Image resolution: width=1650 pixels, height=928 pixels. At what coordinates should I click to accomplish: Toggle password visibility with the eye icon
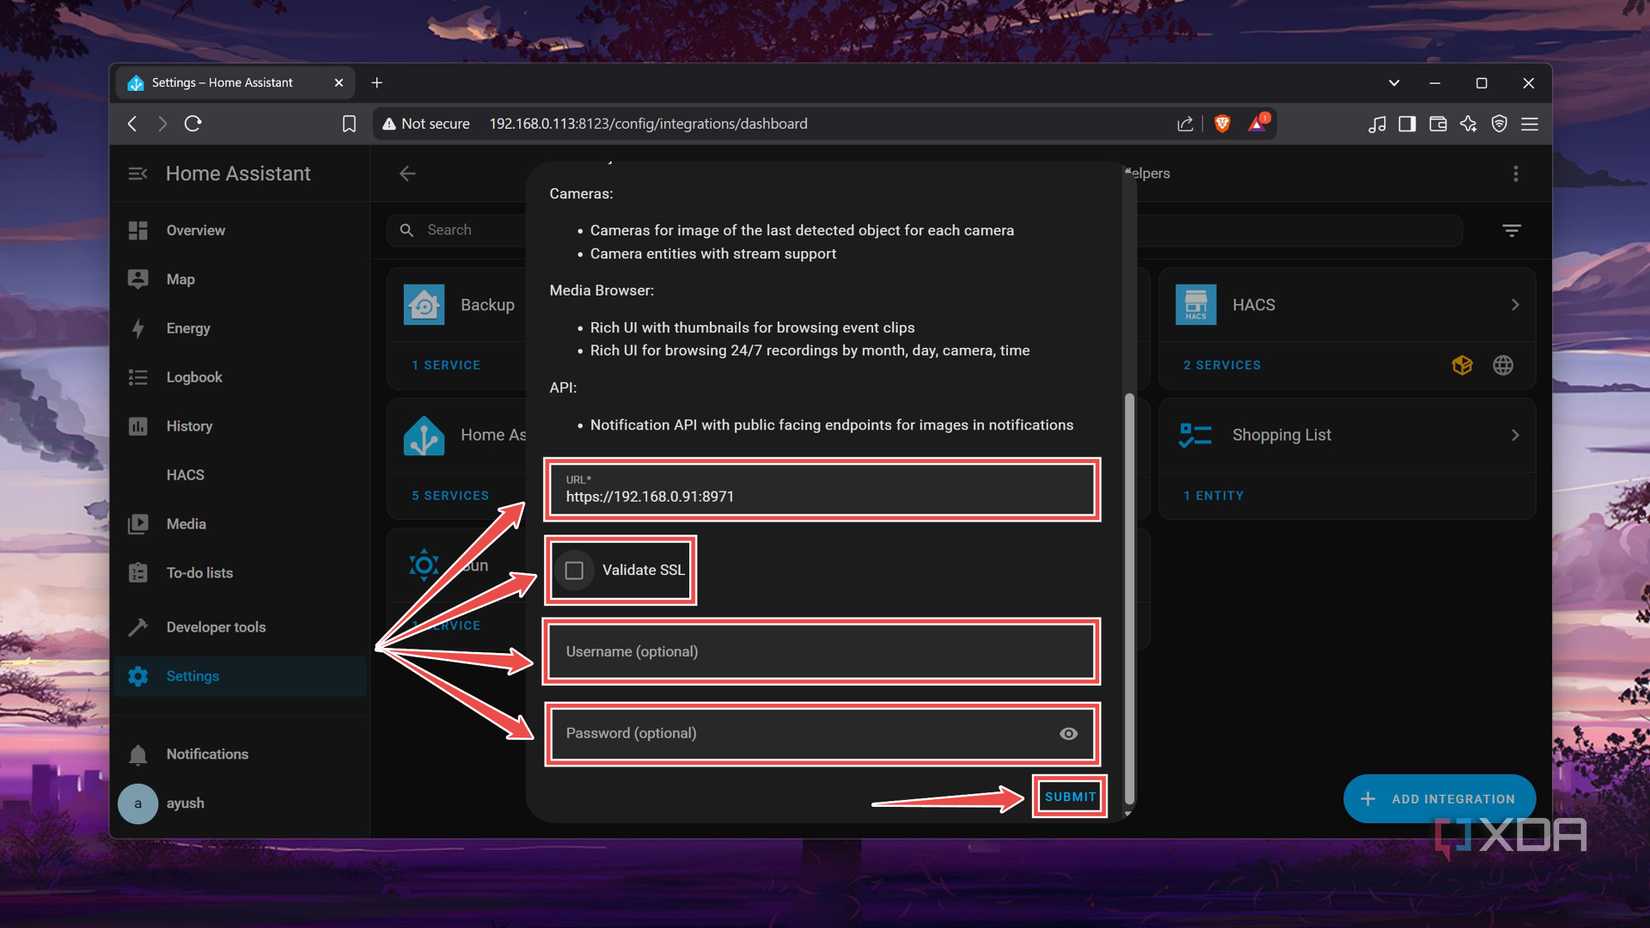[1067, 733]
